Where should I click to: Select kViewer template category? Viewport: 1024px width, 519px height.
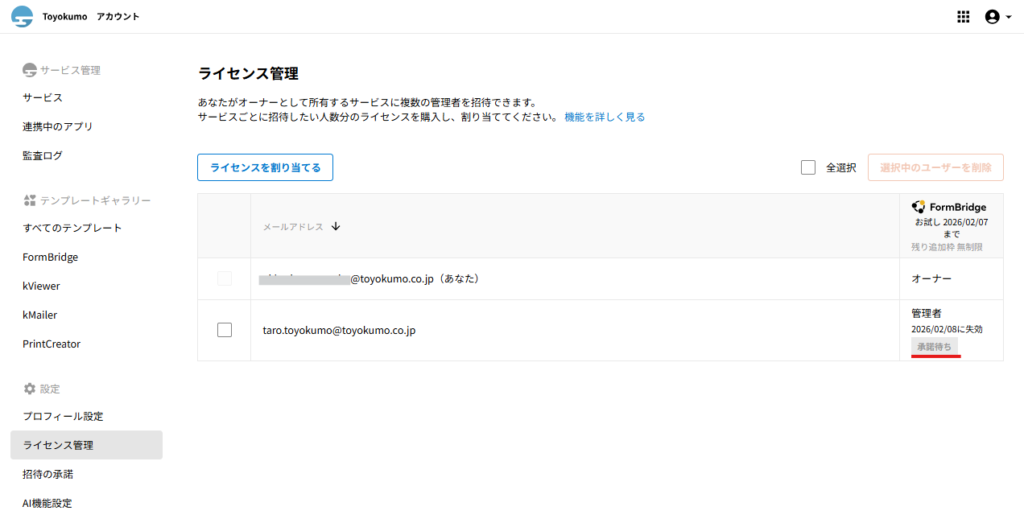pyautogui.click(x=43, y=286)
